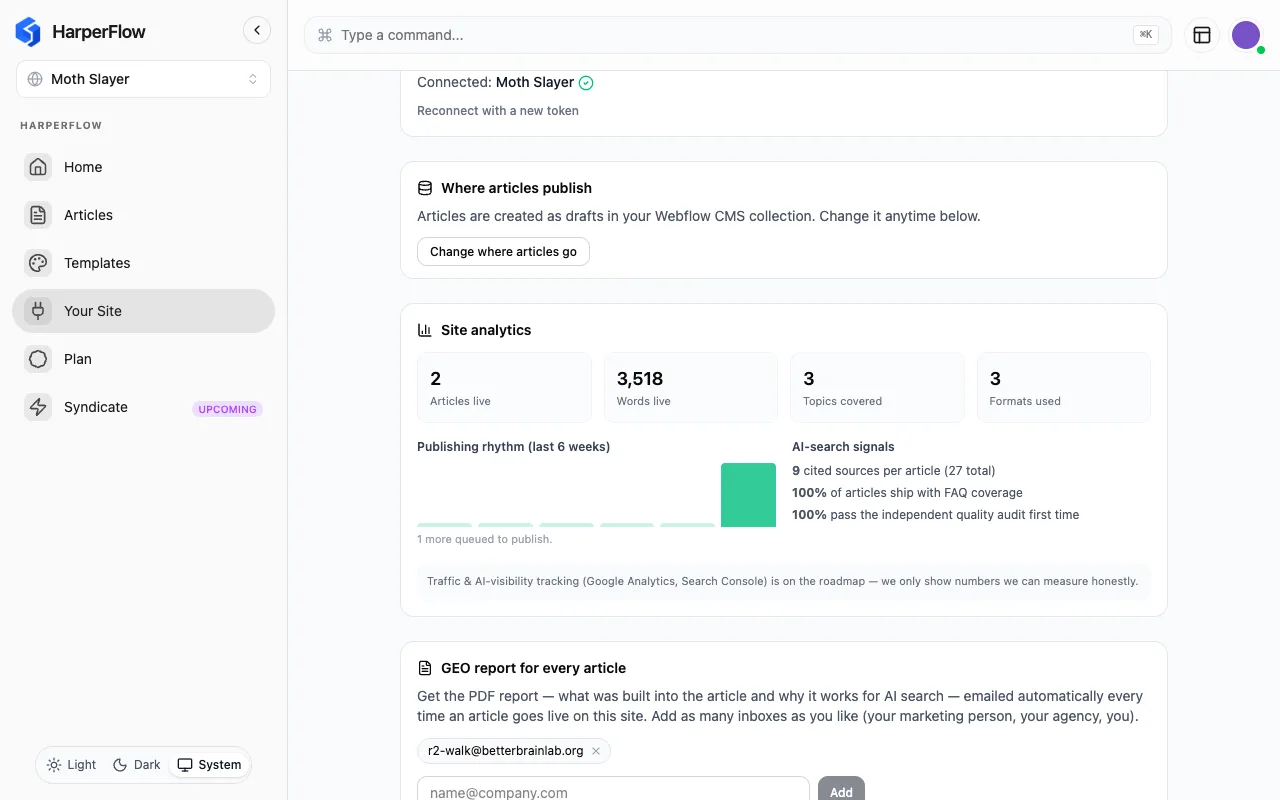Select Your Site in the sidebar
Screen dimensions: 1280x800
(x=143, y=311)
